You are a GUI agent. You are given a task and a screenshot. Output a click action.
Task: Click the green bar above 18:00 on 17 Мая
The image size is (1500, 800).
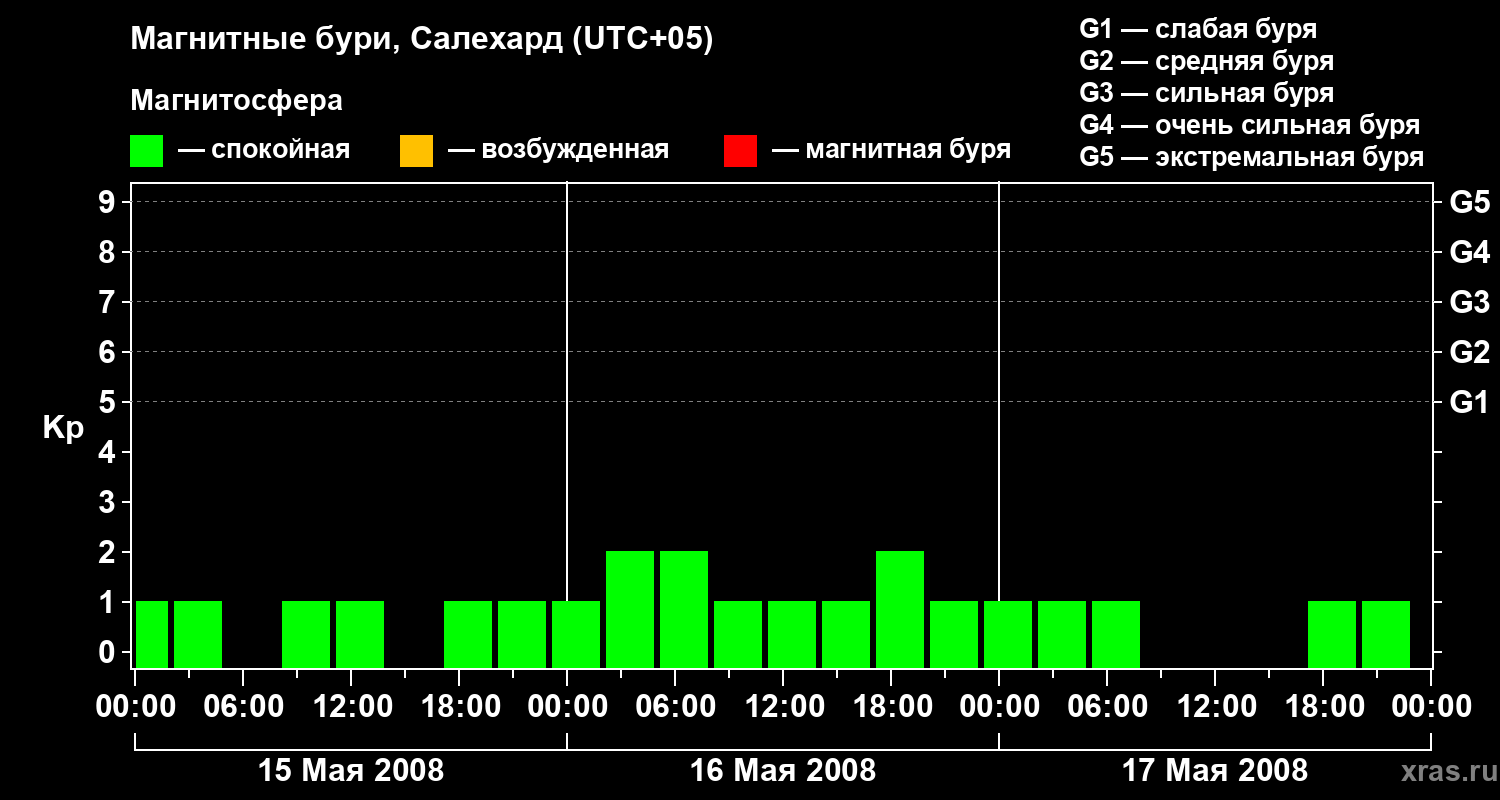[x=1332, y=634]
